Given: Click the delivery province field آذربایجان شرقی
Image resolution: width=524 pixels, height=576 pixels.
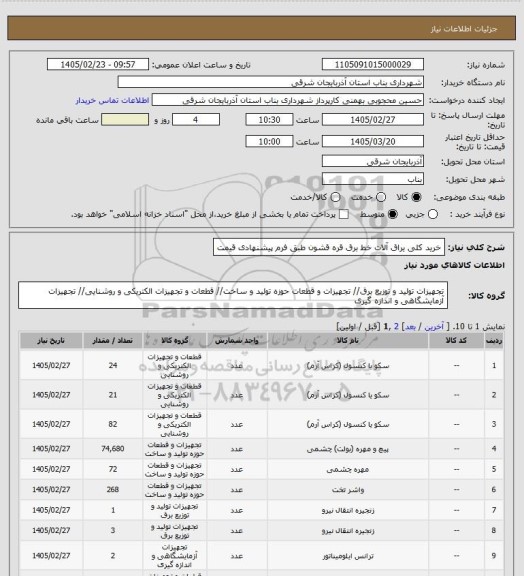Looking at the screenshot, I should 373,161.
